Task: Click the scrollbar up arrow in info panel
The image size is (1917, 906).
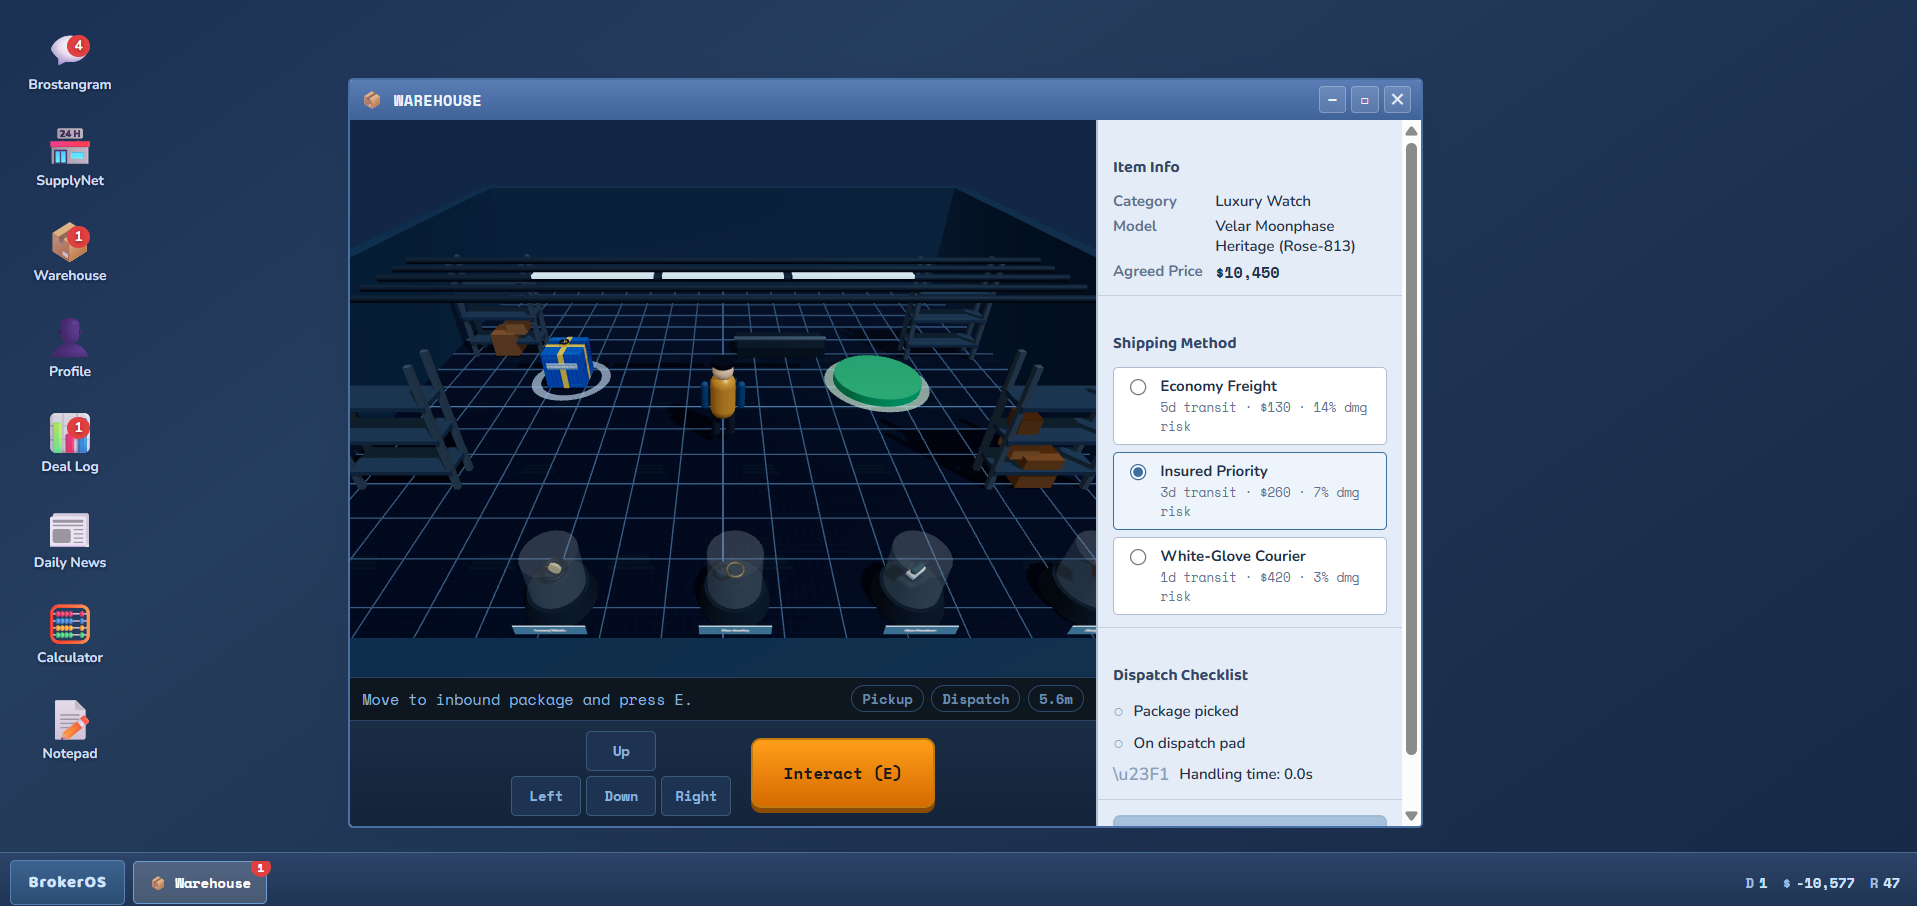Action: [1411, 131]
